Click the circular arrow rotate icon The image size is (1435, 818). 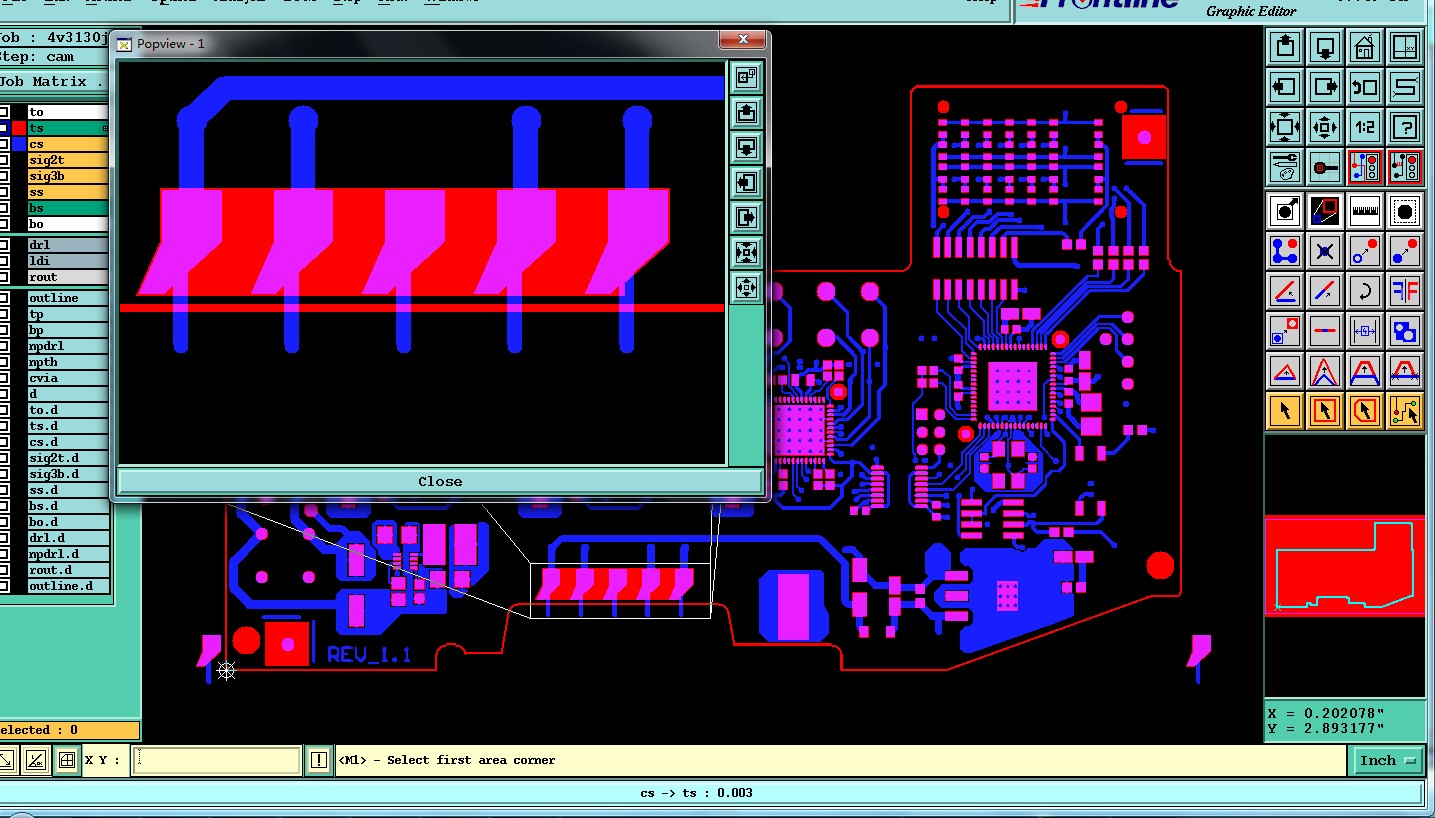1365,291
